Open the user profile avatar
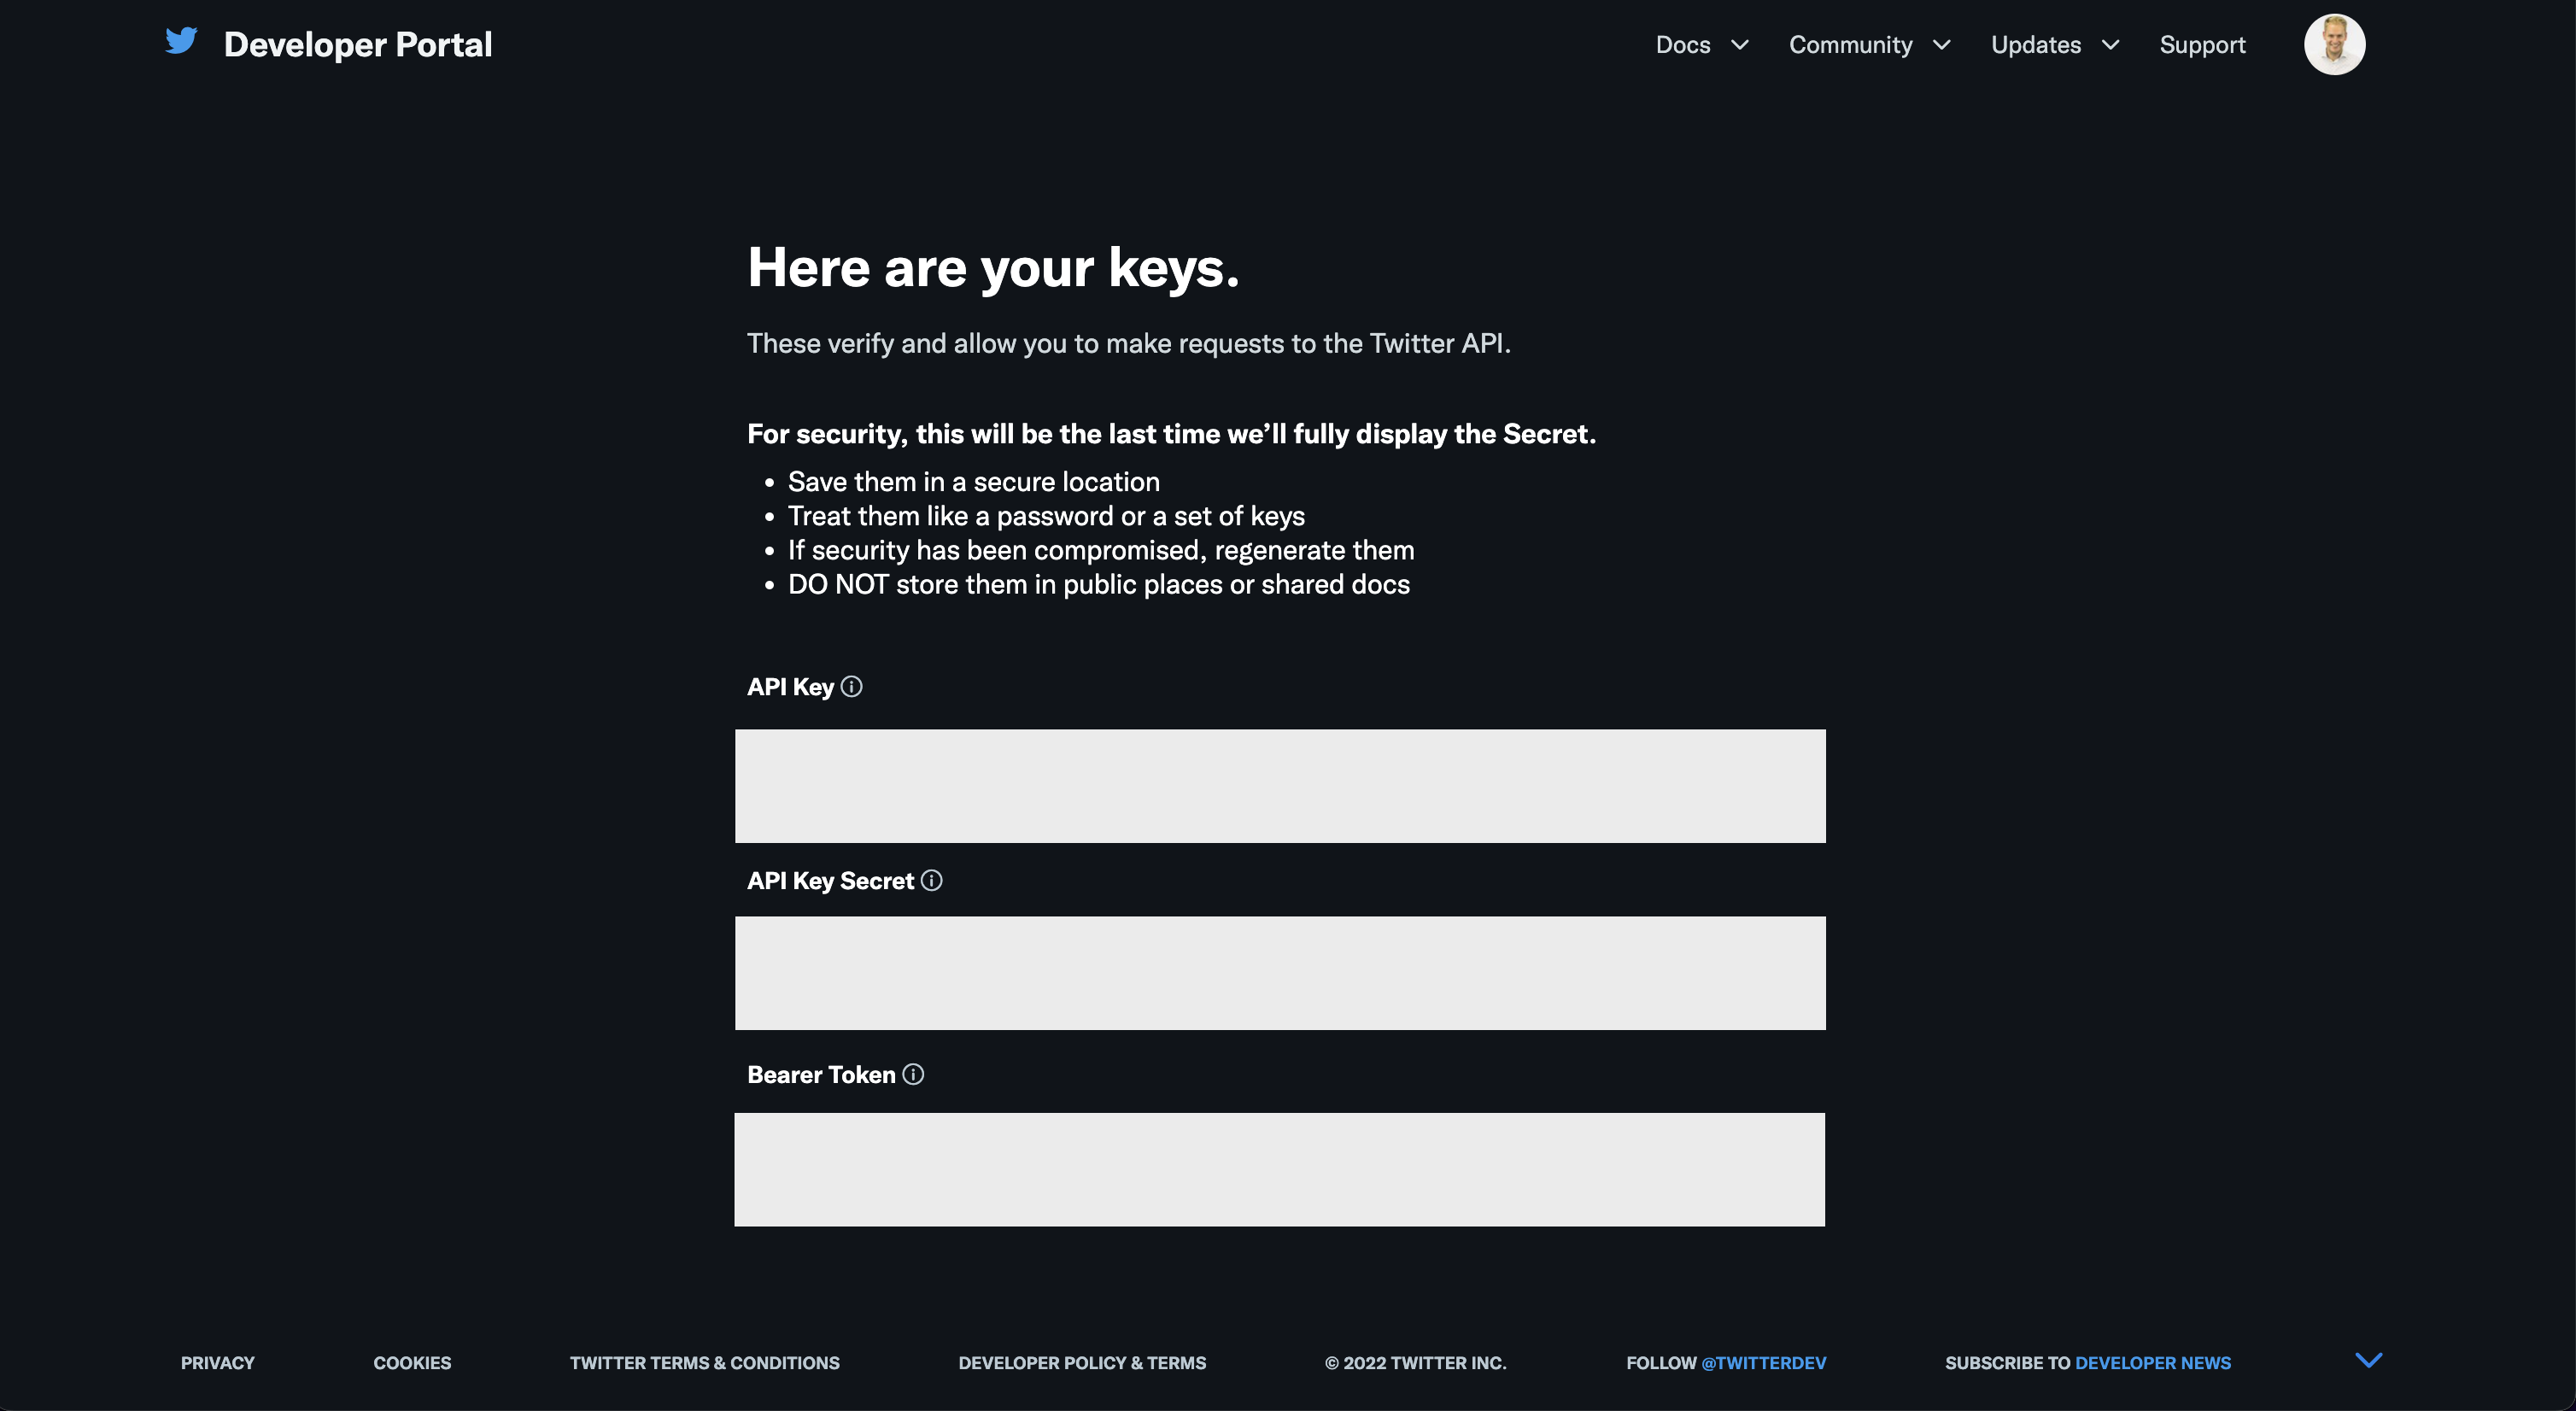 (x=2334, y=44)
